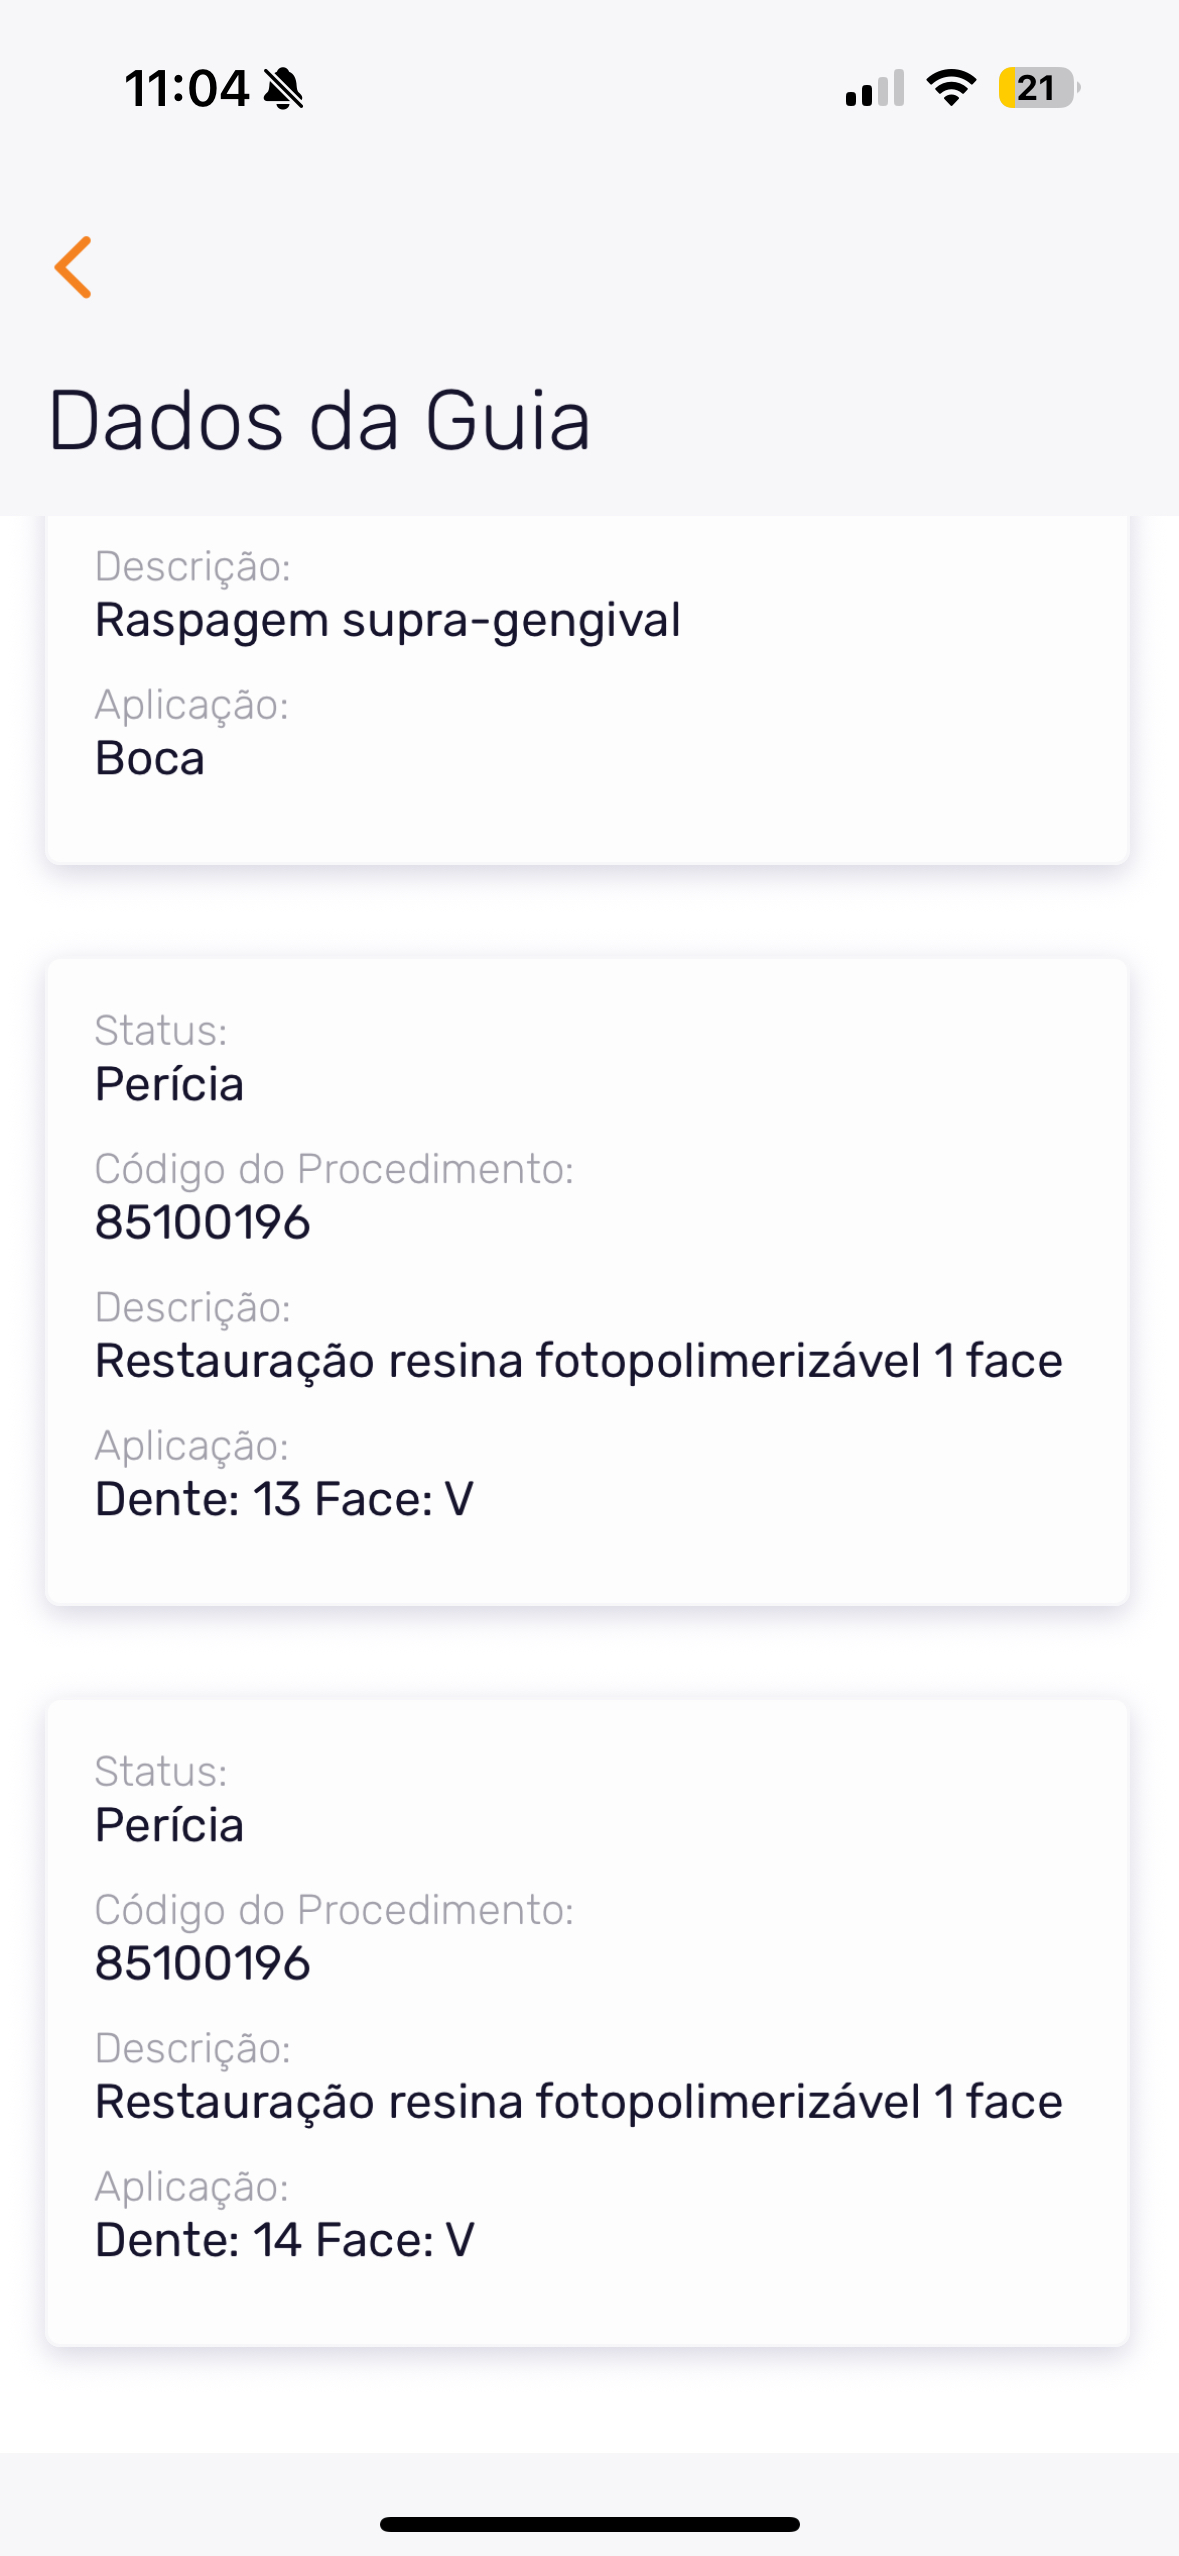Tap Restauração resina description for Dente 14
Screen dimensions: 1179x2556
coord(578,2102)
